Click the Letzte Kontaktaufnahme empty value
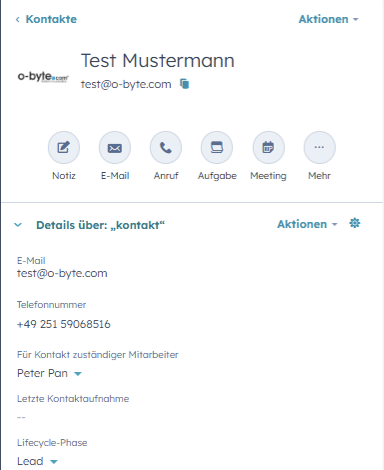This screenshot has height=470, width=384. (21, 417)
